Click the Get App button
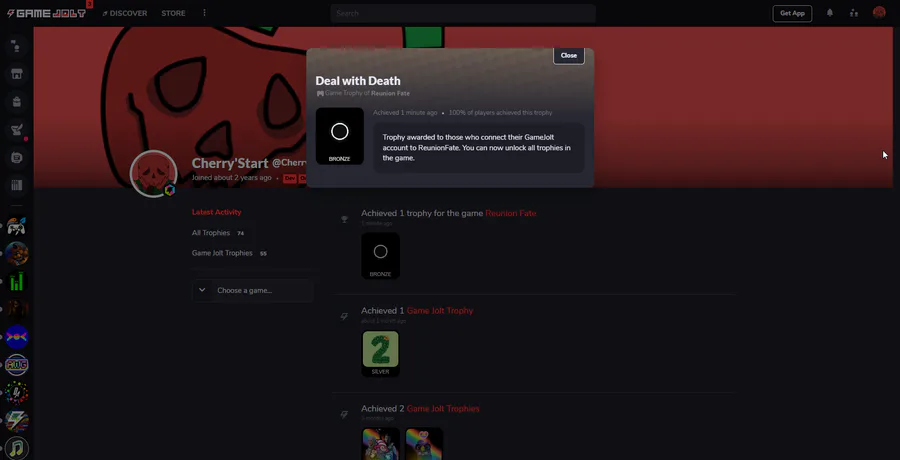The width and height of the screenshot is (900, 460). [792, 13]
